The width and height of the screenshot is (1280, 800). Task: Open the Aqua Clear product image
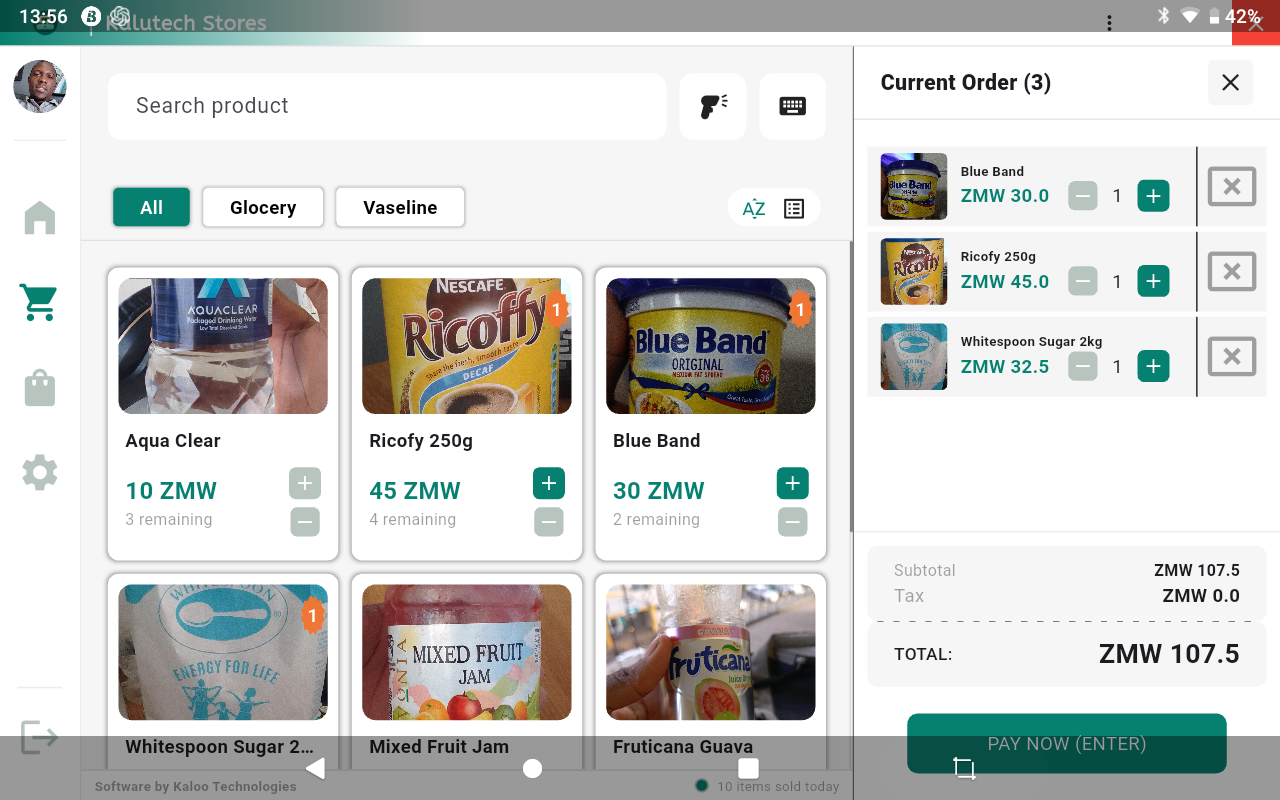223,346
